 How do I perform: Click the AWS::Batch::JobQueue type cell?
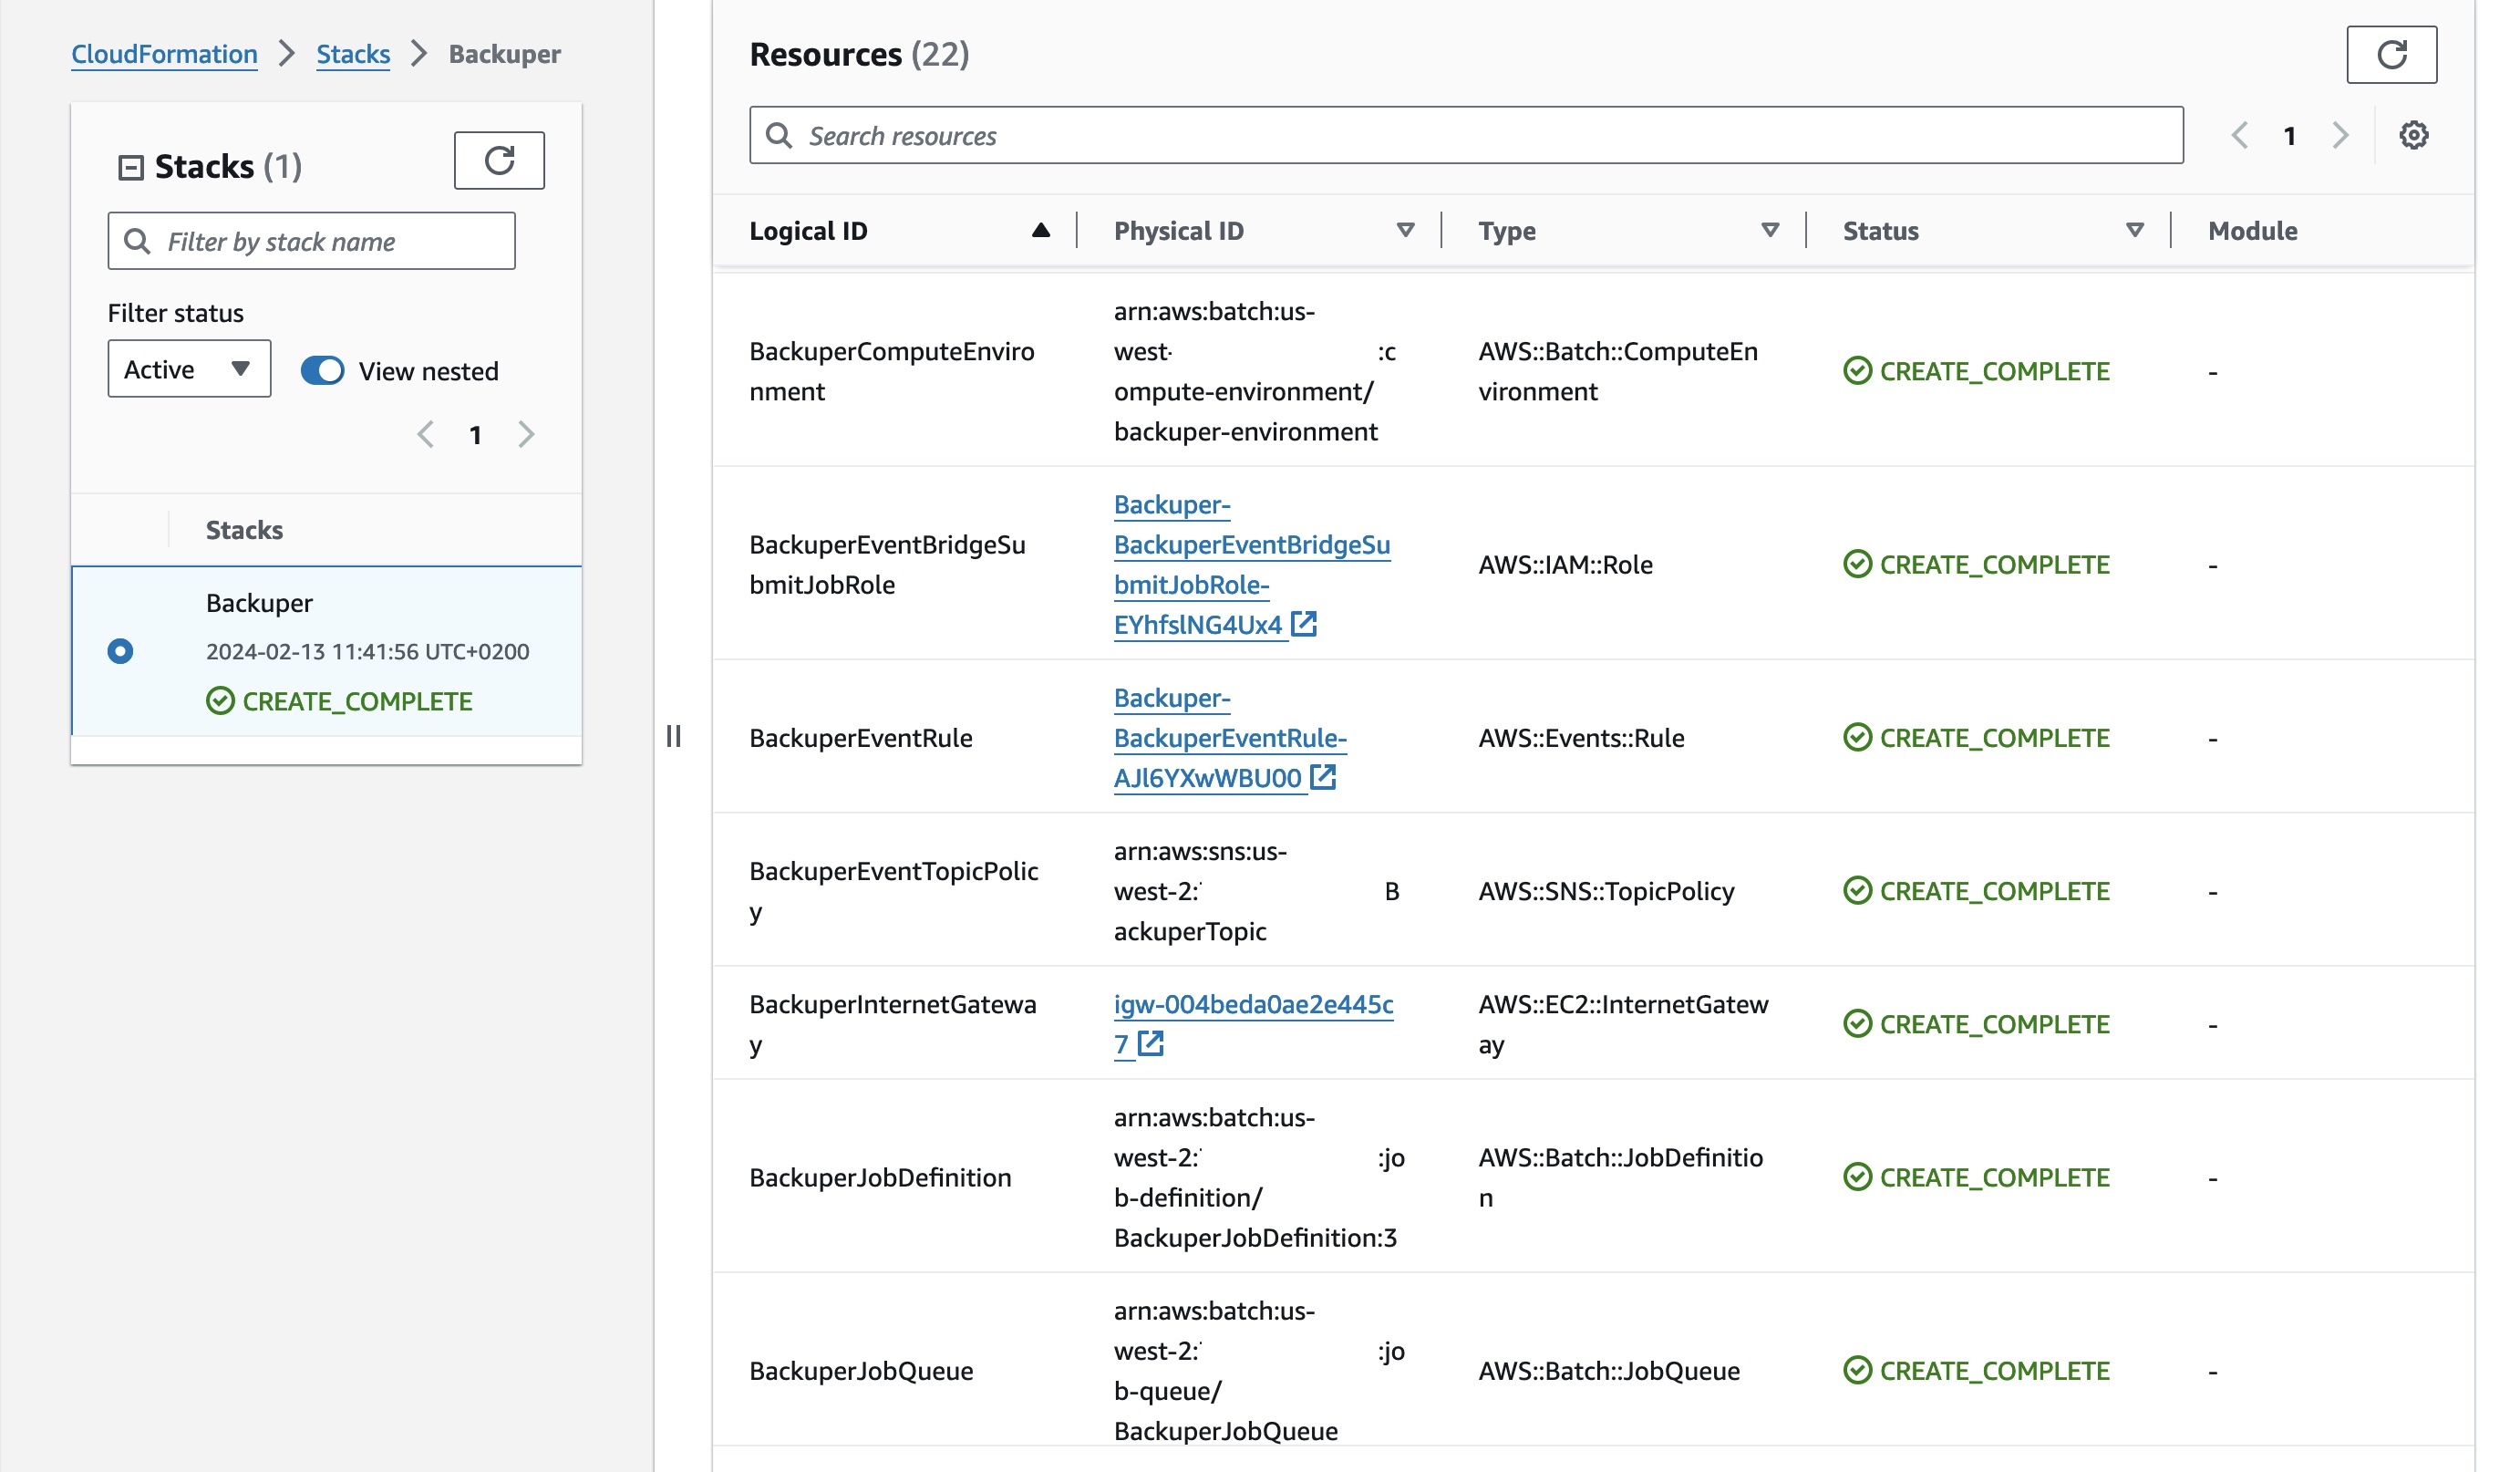click(x=1609, y=1370)
